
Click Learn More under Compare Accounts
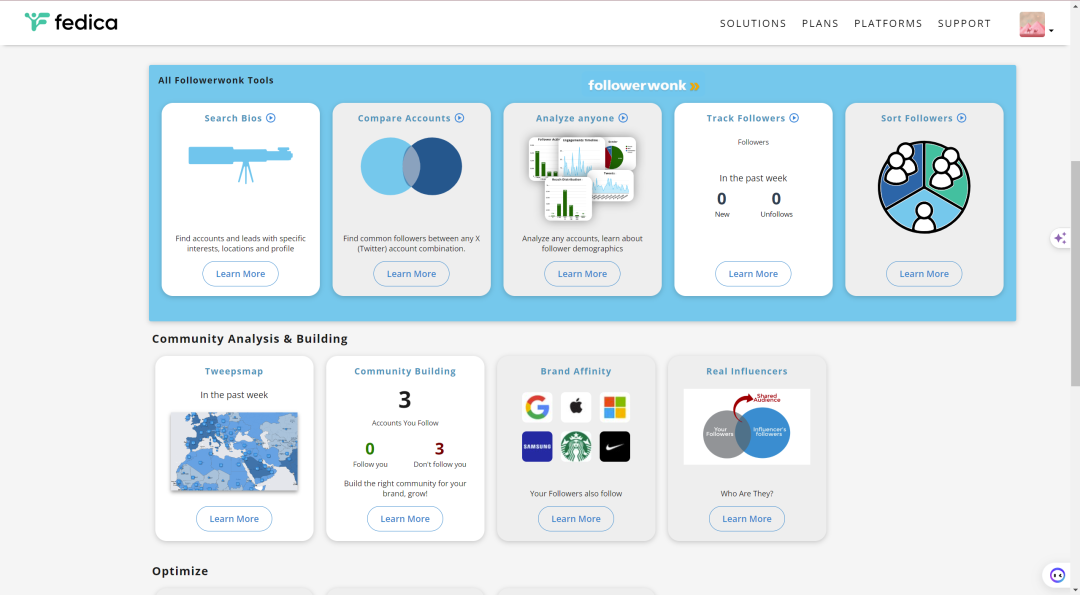coord(411,273)
